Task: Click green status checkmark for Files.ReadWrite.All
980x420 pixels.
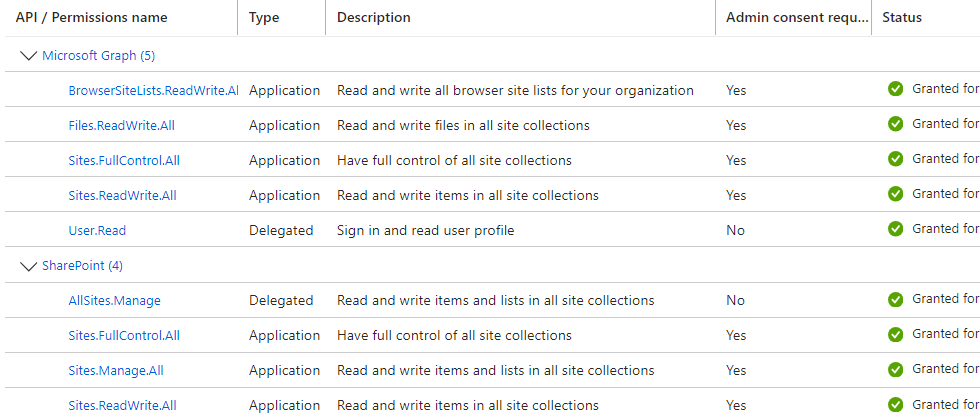Action: [895, 124]
